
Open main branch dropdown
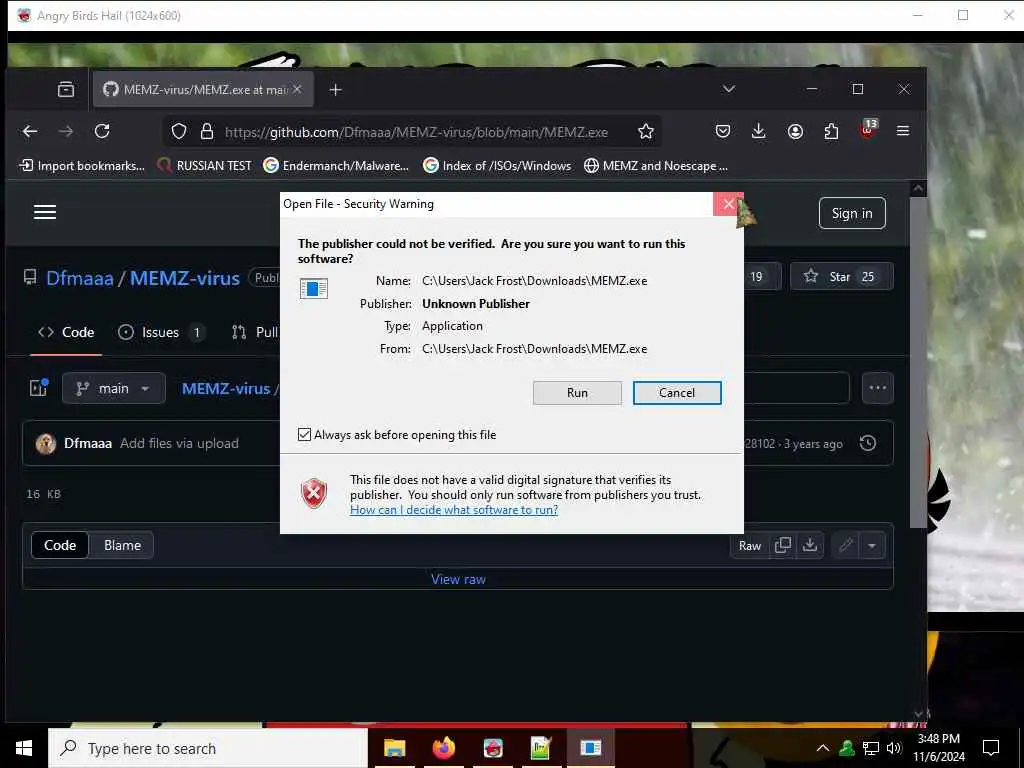click(x=114, y=389)
